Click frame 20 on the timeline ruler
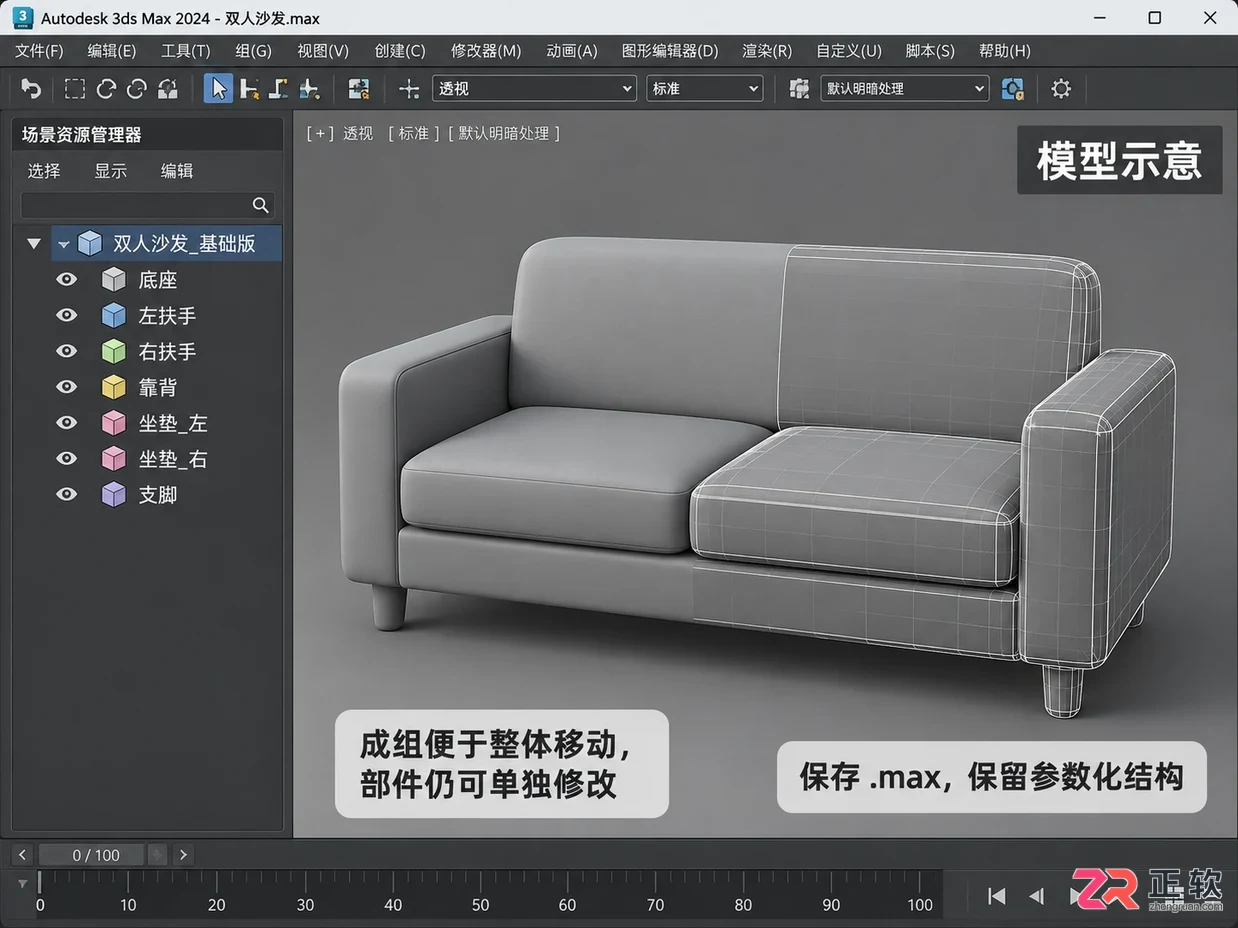Screen dimensions: 1238x928 (216, 904)
